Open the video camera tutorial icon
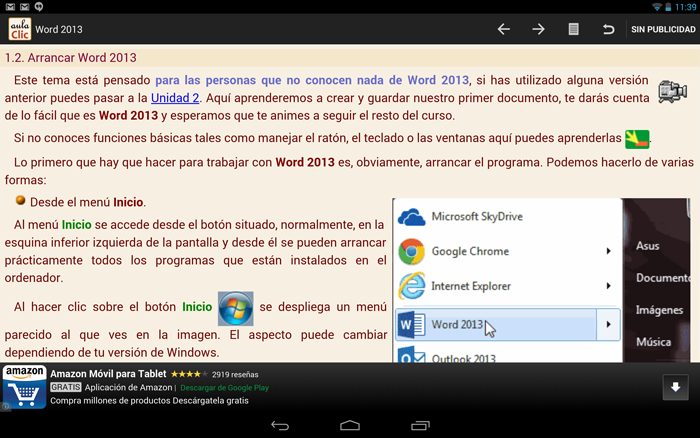Viewport: 700px width, 438px height. coord(672,92)
